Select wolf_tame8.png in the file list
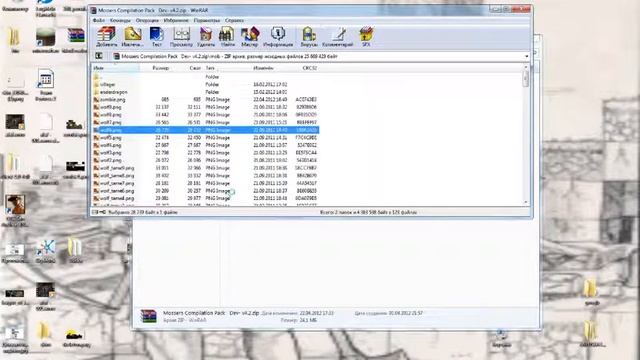The height and width of the screenshot is (360, 640). 205,176
